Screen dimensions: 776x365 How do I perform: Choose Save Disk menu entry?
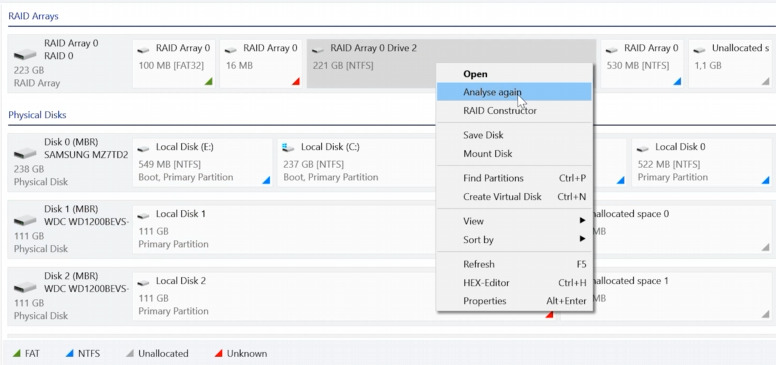(x=514, y=135)
